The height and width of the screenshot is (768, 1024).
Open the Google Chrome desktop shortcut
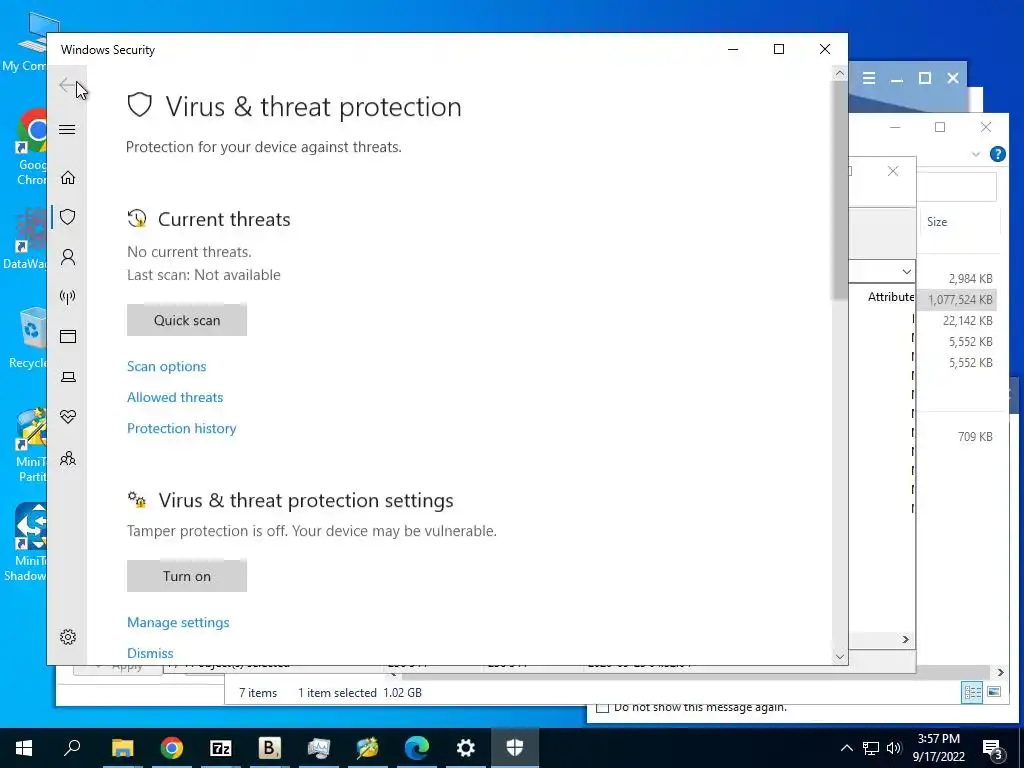29,146
